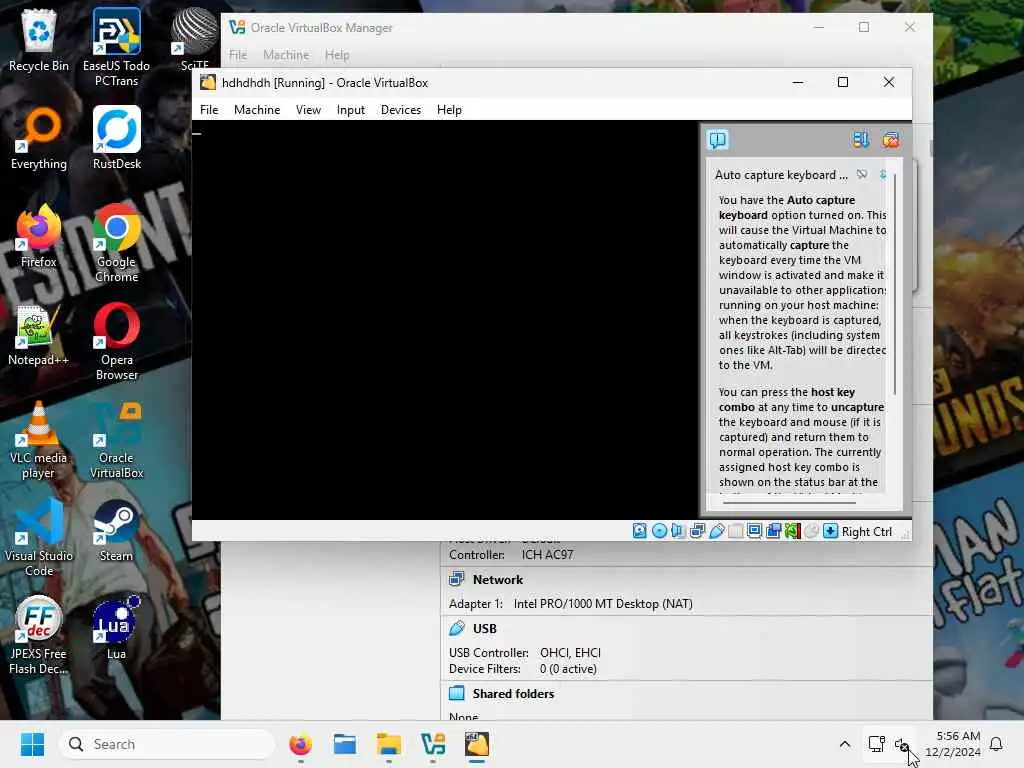
Task: Click the ICH AC97 controller text
Action: click(x=547, y=555)
